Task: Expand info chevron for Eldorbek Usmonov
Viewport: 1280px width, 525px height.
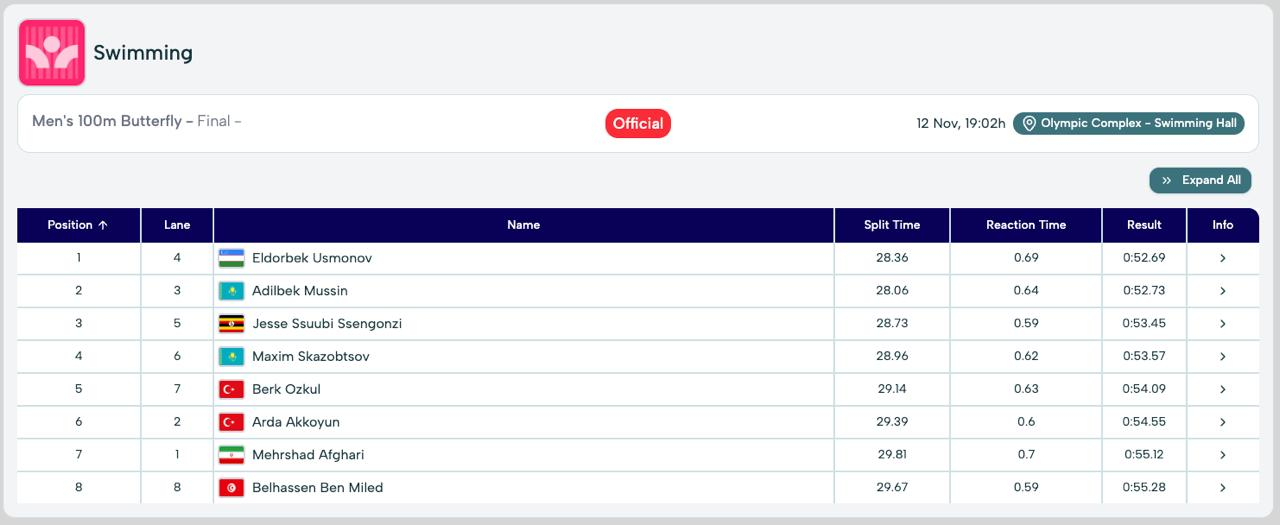Action: (x=1222, y=258)
